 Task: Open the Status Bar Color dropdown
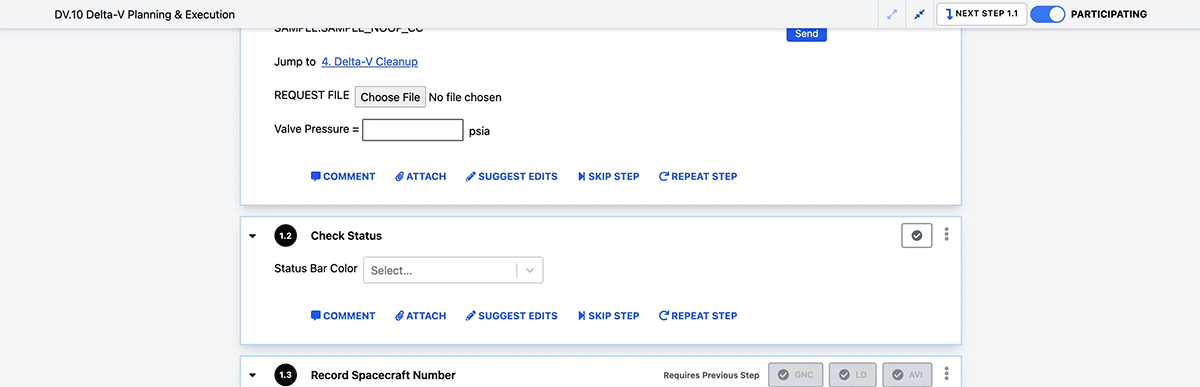(453, 270)
